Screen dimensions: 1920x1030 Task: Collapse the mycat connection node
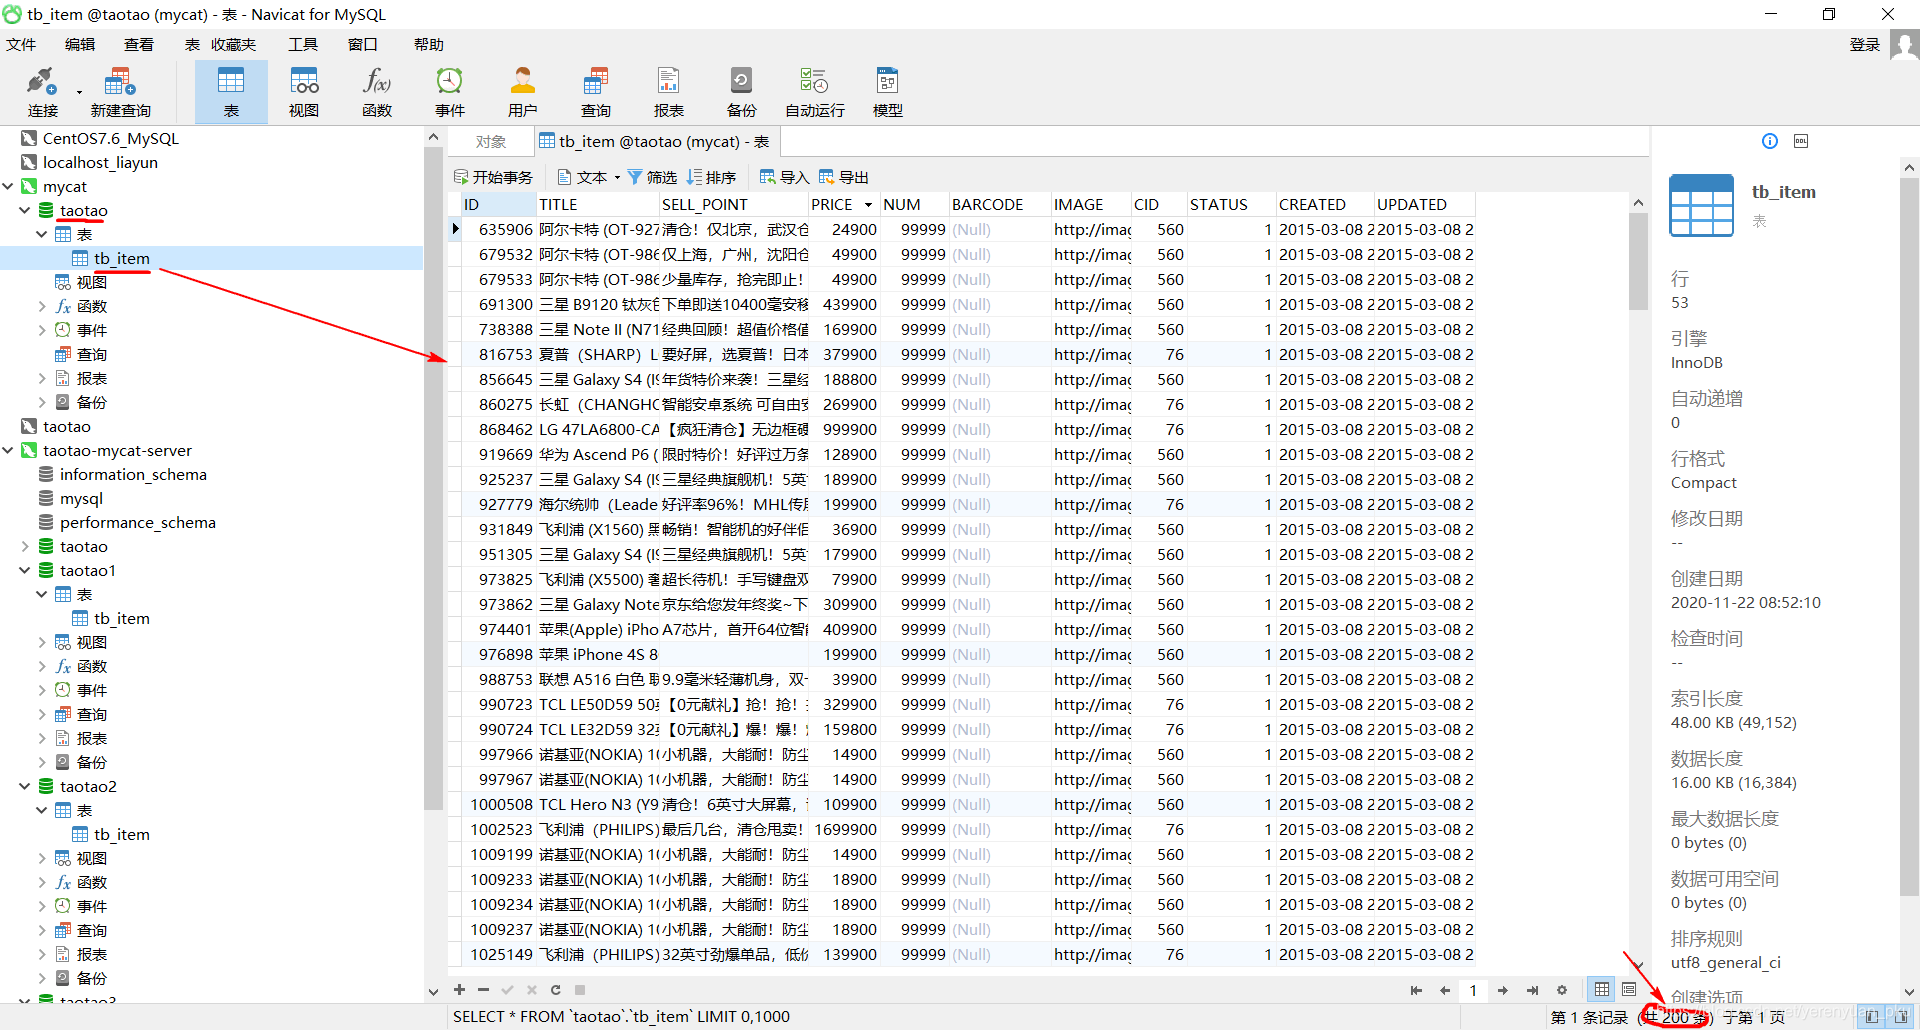point(8,187)
